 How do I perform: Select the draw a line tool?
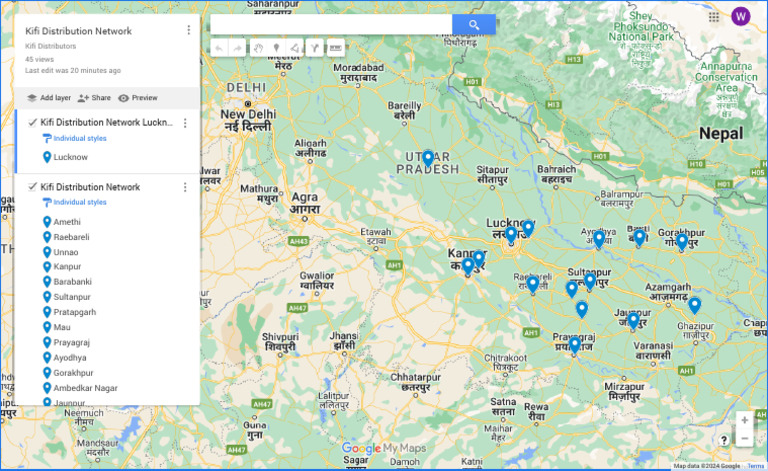(295, 48)
